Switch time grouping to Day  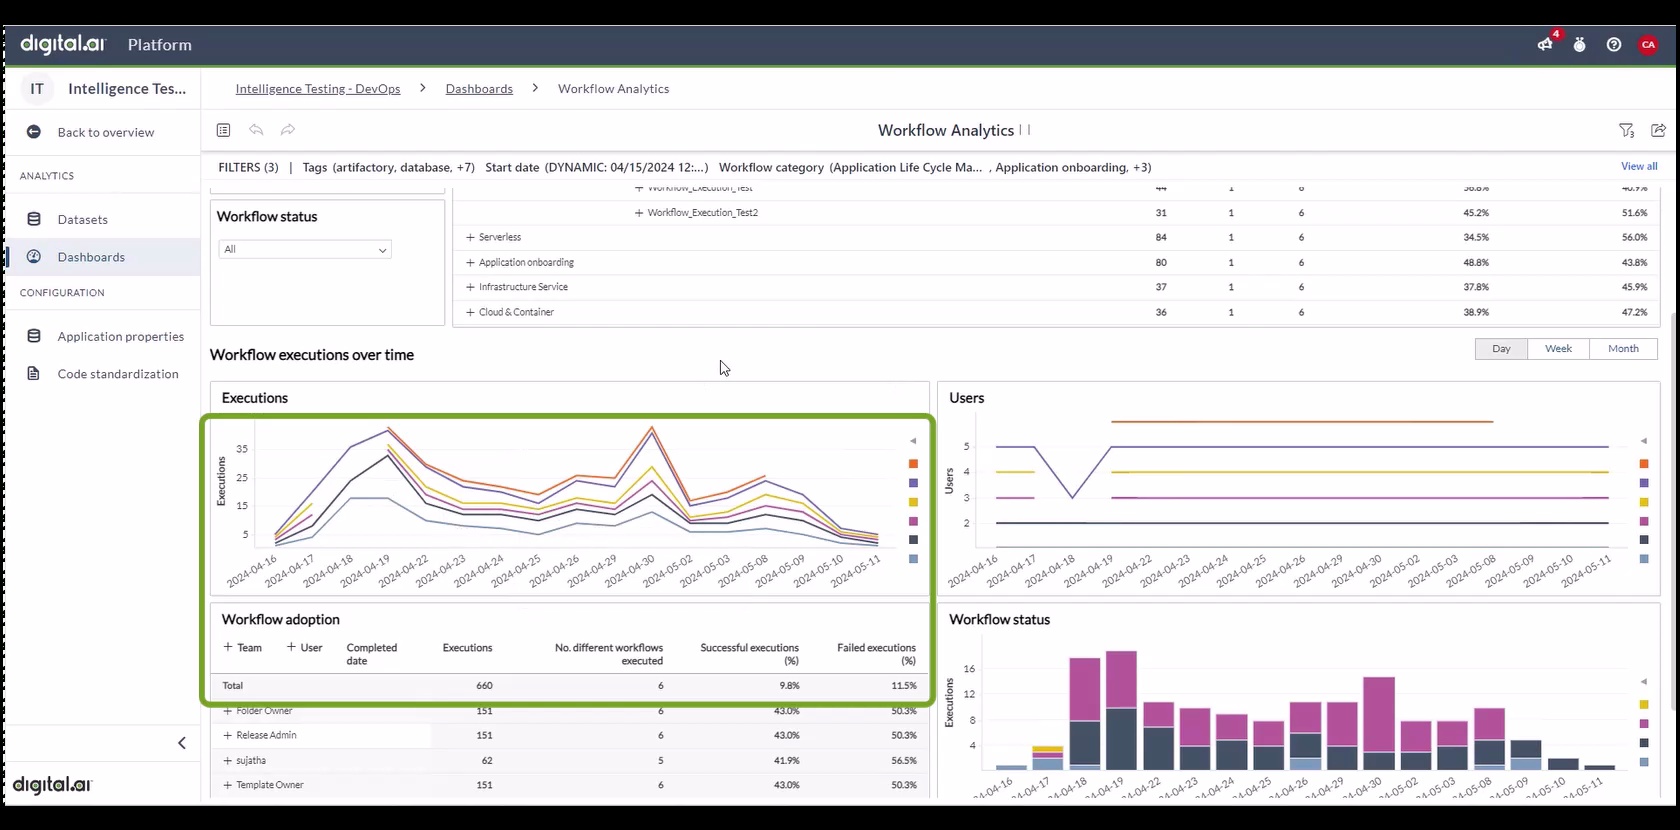click(x=1501, y=349)
